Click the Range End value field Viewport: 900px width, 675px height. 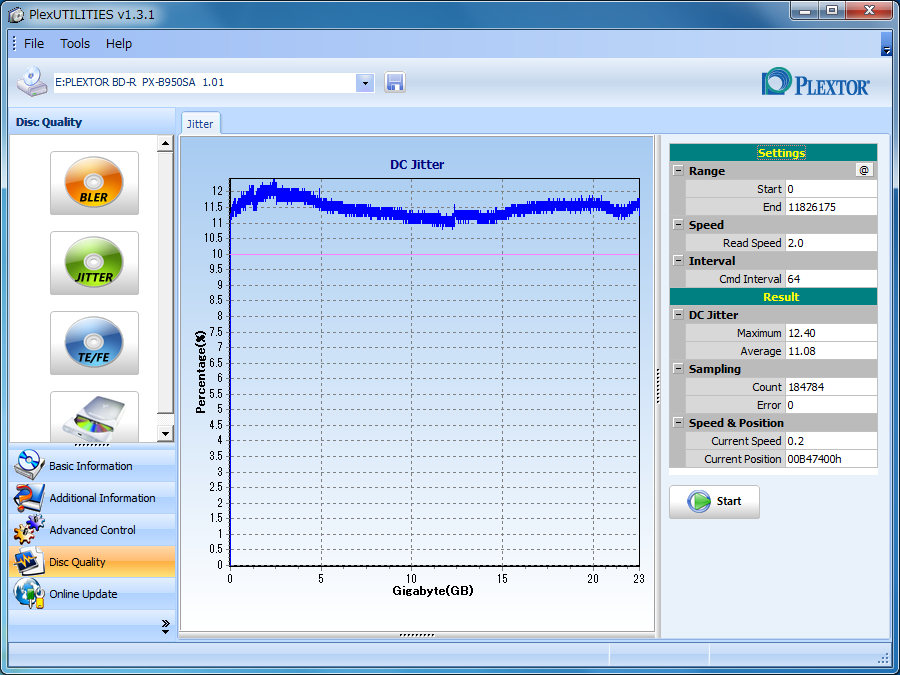pyautogui.click(x=831, y=207)
